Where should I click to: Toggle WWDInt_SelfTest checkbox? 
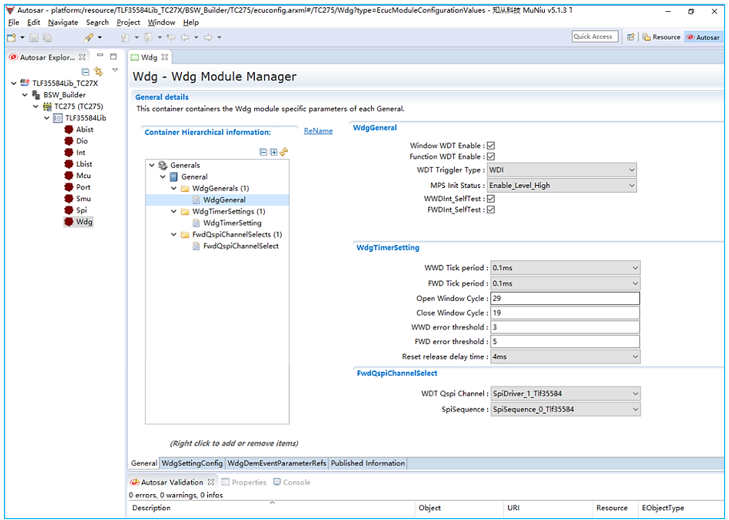coord(491,199)
